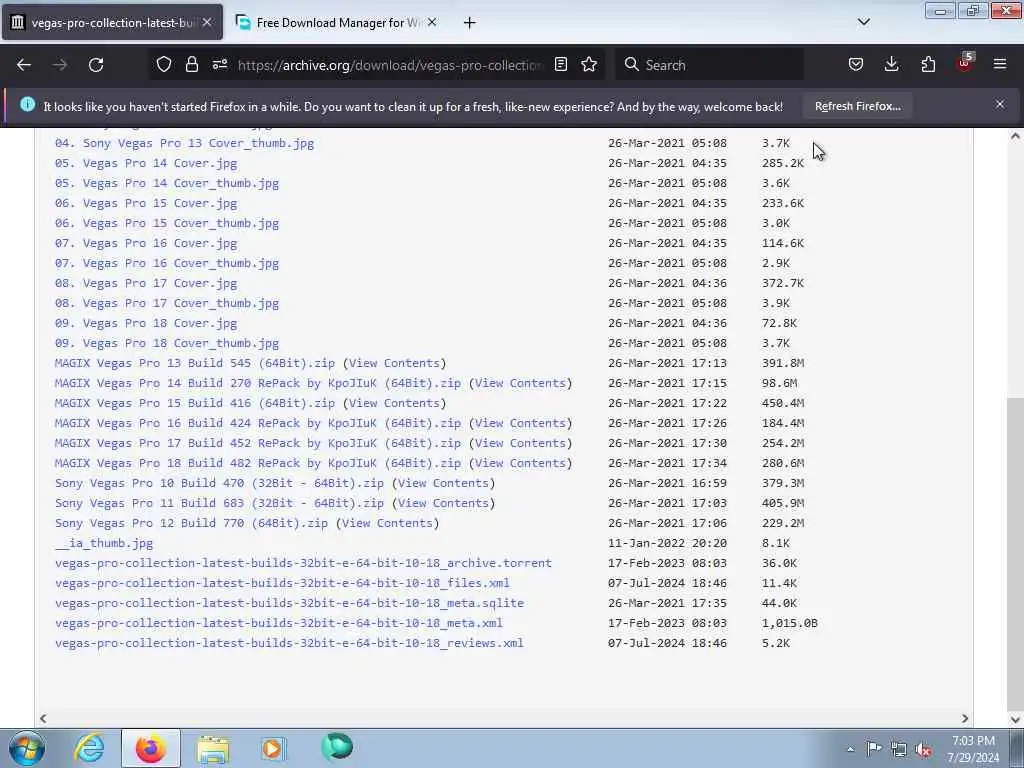View site security padlock info
This screenshot has height=768, width=1024.
(191, 65)
